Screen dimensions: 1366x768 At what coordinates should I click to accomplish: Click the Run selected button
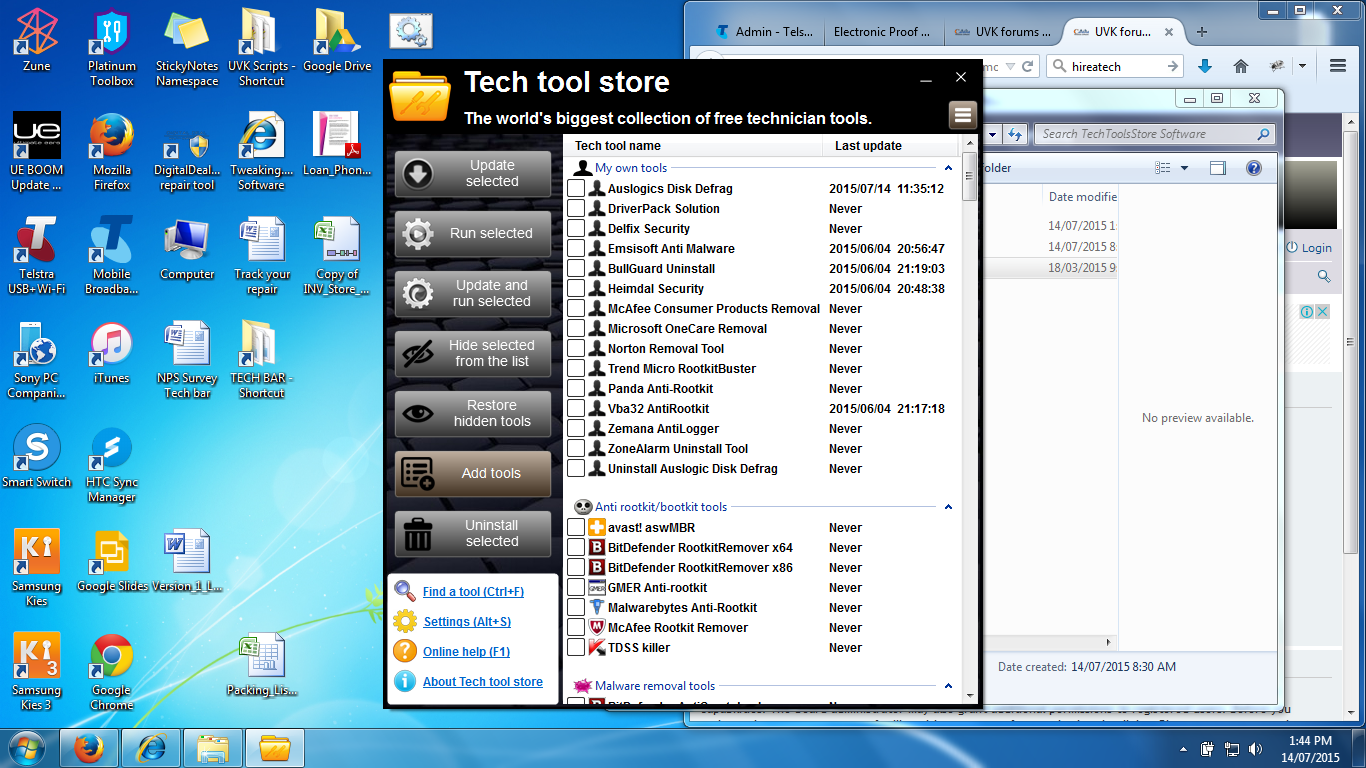pos(473,234)
